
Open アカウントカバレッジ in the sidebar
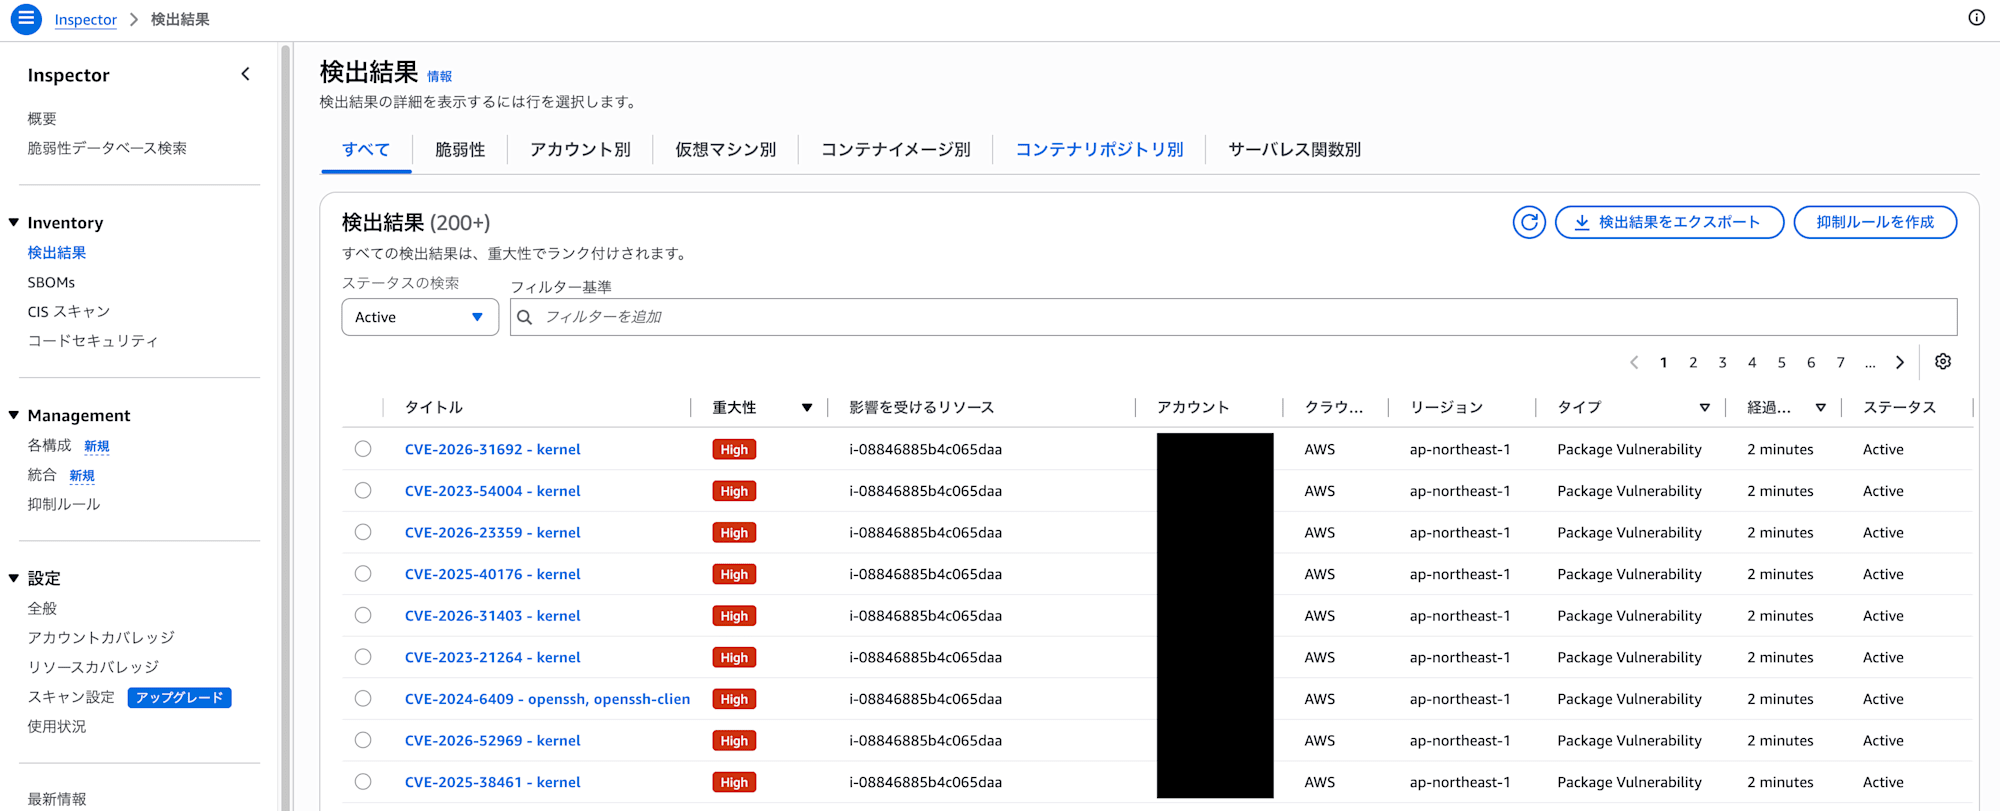coord(101,637)
